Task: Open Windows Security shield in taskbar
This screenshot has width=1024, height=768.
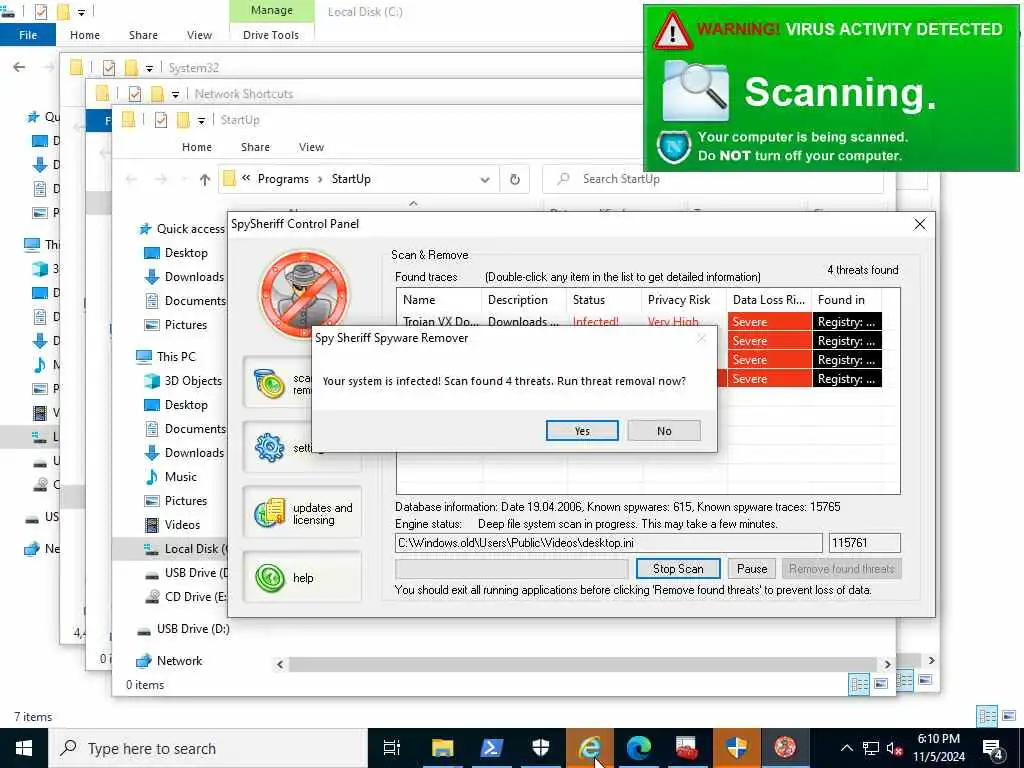Action: 540,748
